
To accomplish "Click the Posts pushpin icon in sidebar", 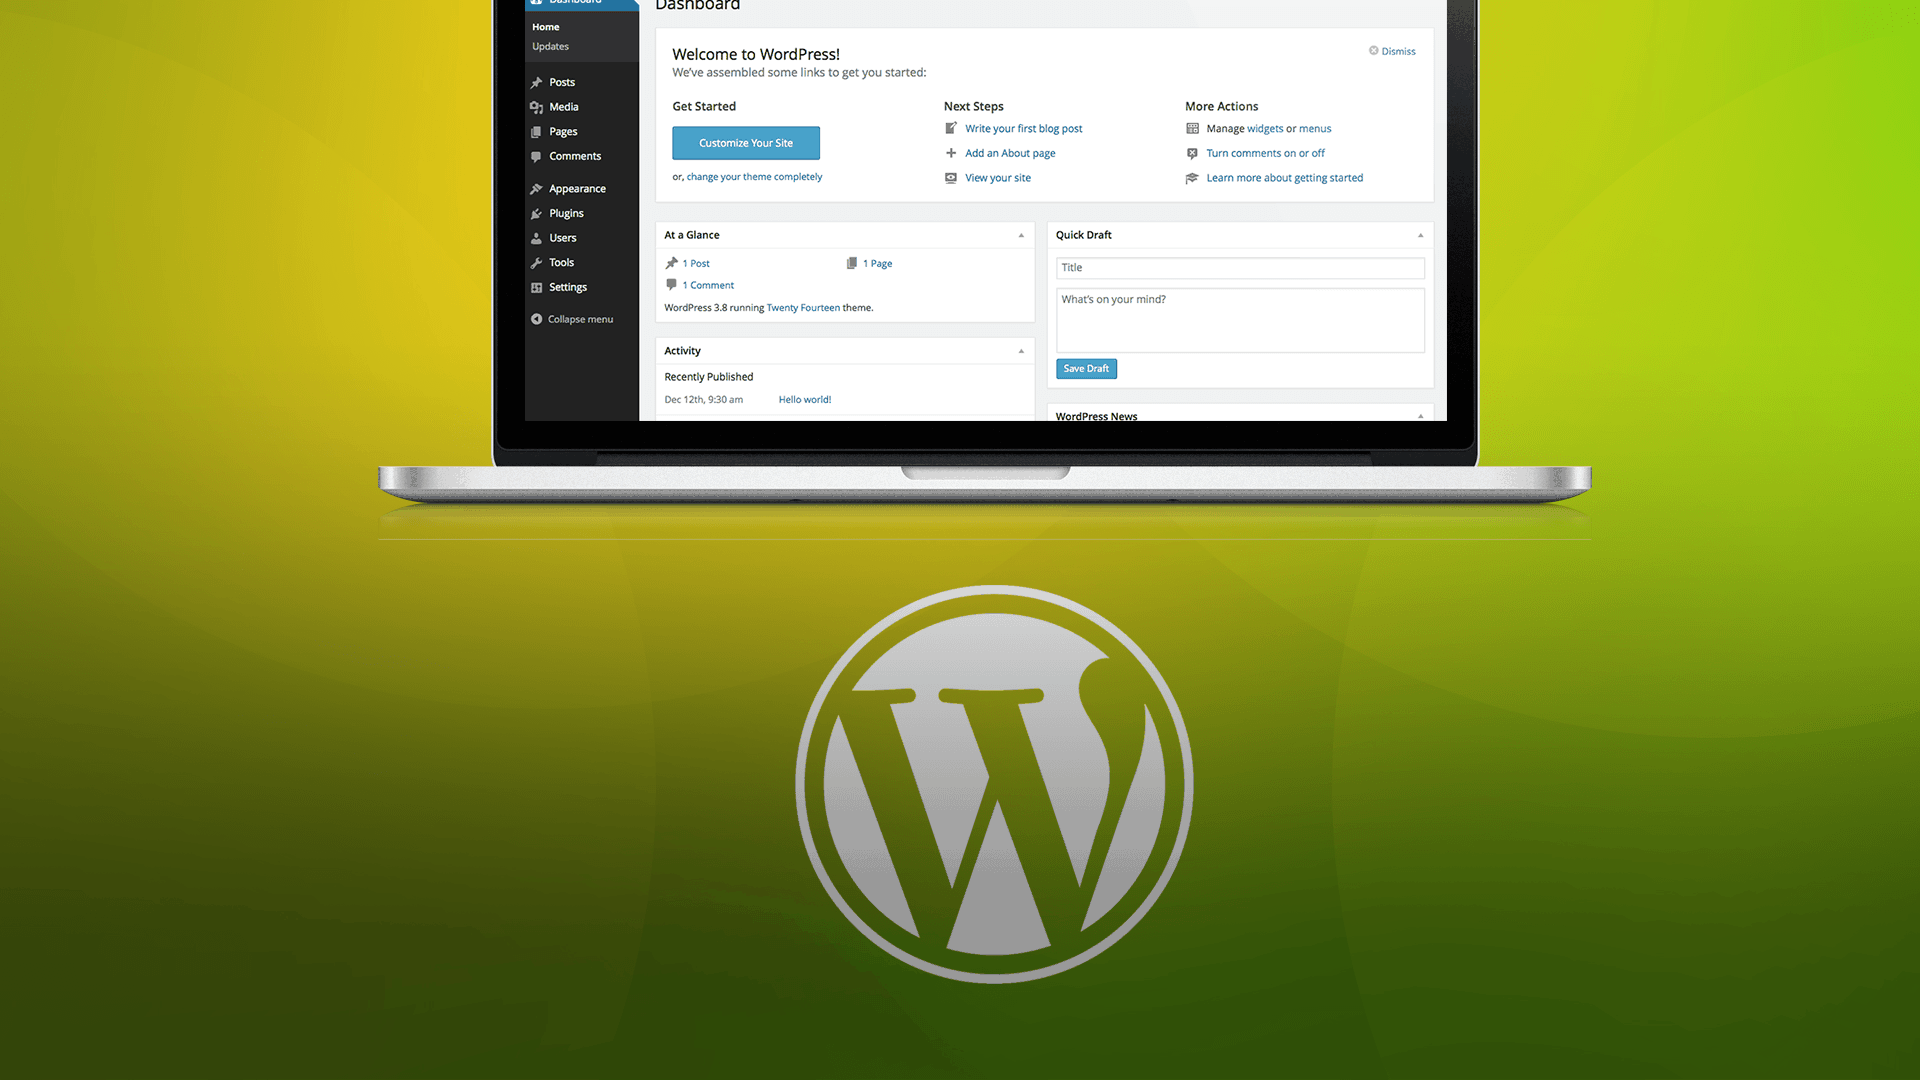I will [x=537, y=83].
